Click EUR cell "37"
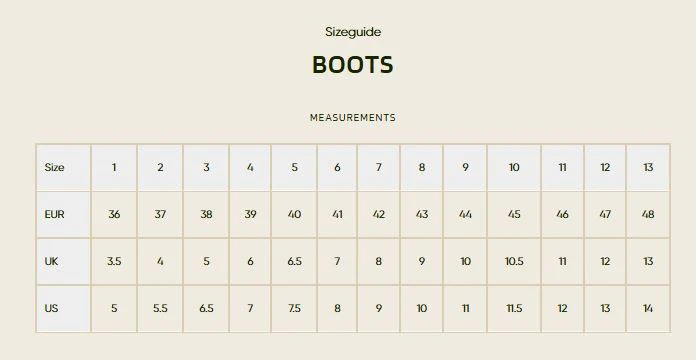Image resolution: width=696 pixels, height=360 pixels. [160, 214]
